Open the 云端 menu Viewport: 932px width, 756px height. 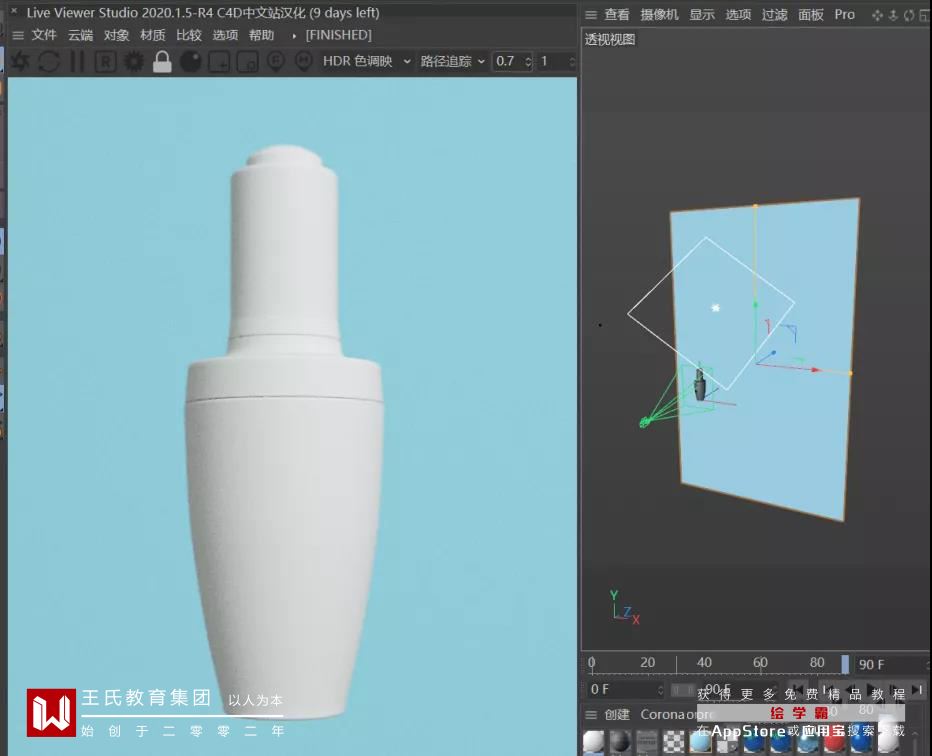[80, 35]
